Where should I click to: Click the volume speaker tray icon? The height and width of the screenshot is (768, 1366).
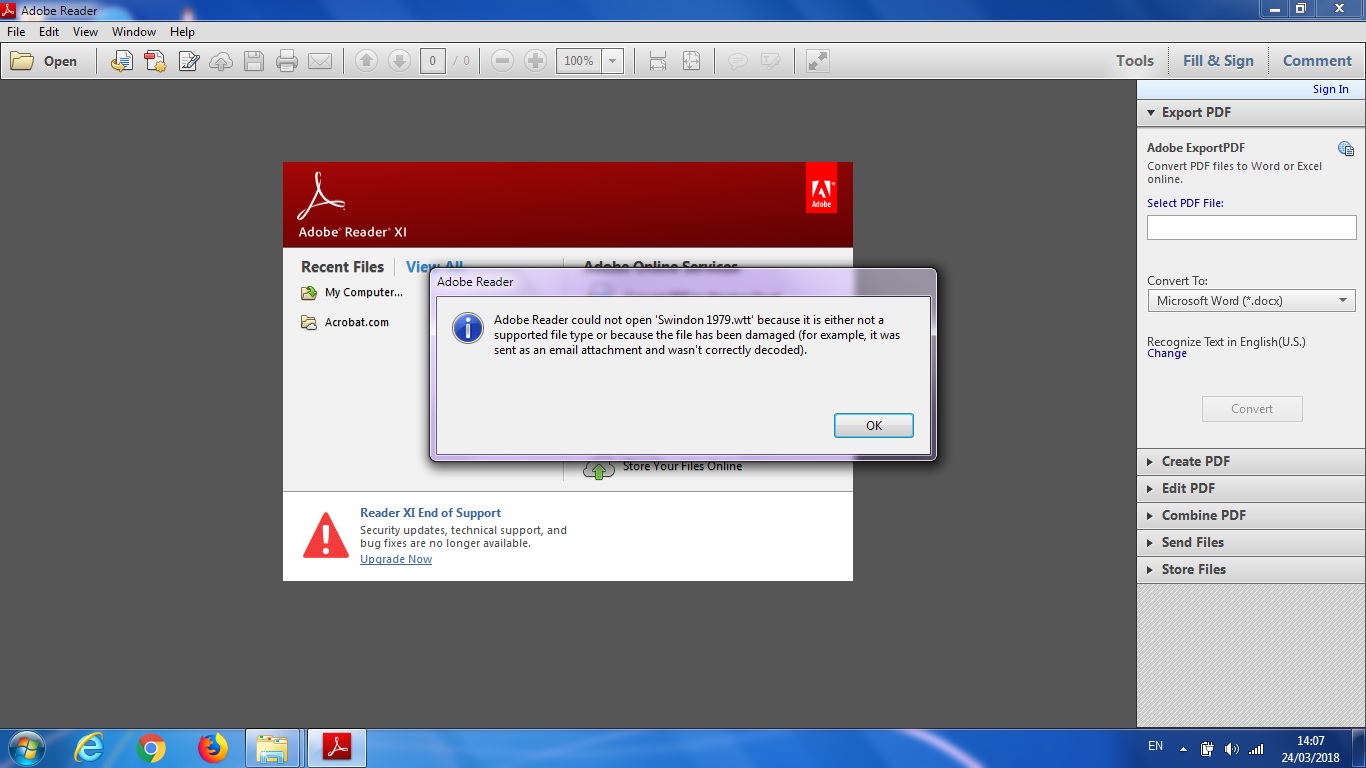pos(1231,749)
